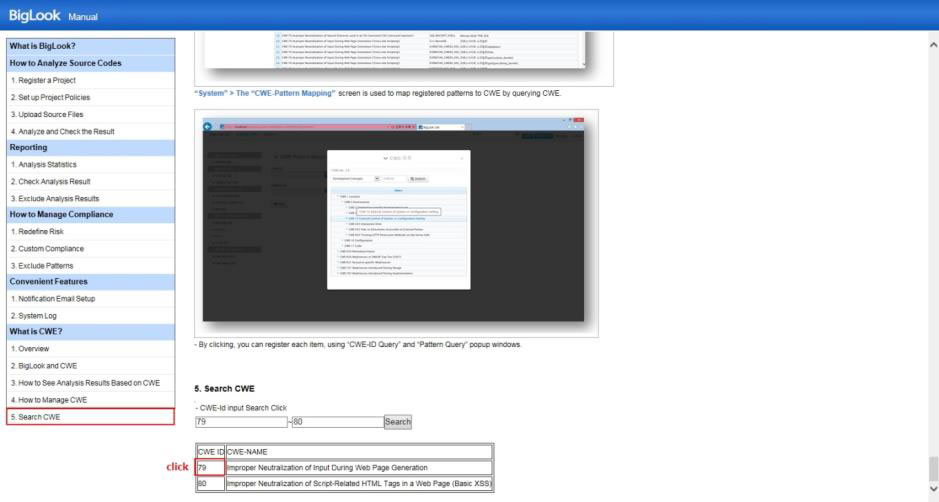Select 'What is CWE?' section header
This screenshot has height=502, width=939.
coord(90,331)
